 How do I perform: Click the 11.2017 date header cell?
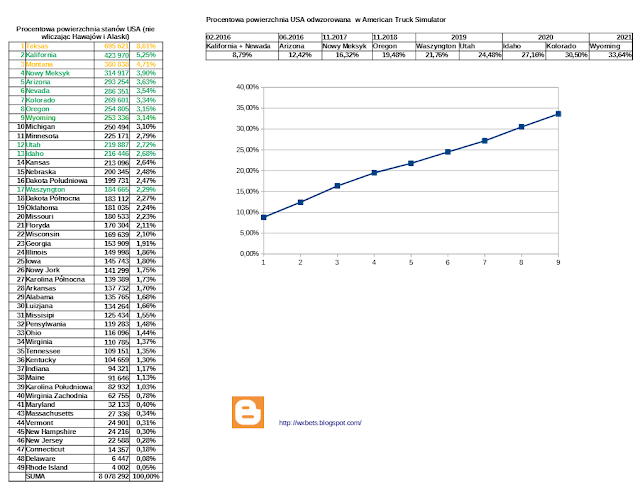tap(347, 37)
